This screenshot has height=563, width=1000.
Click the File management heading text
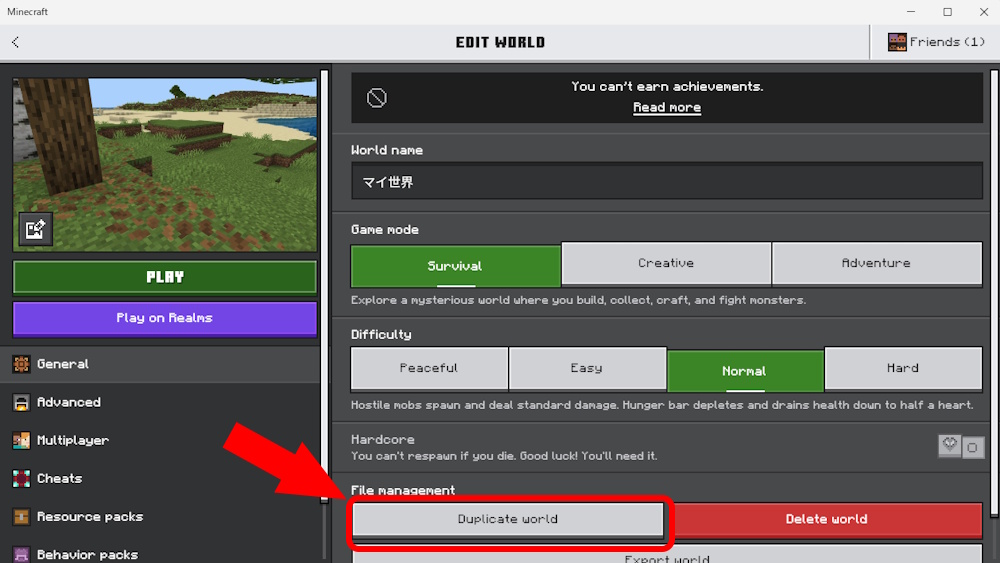pos(402,490)
